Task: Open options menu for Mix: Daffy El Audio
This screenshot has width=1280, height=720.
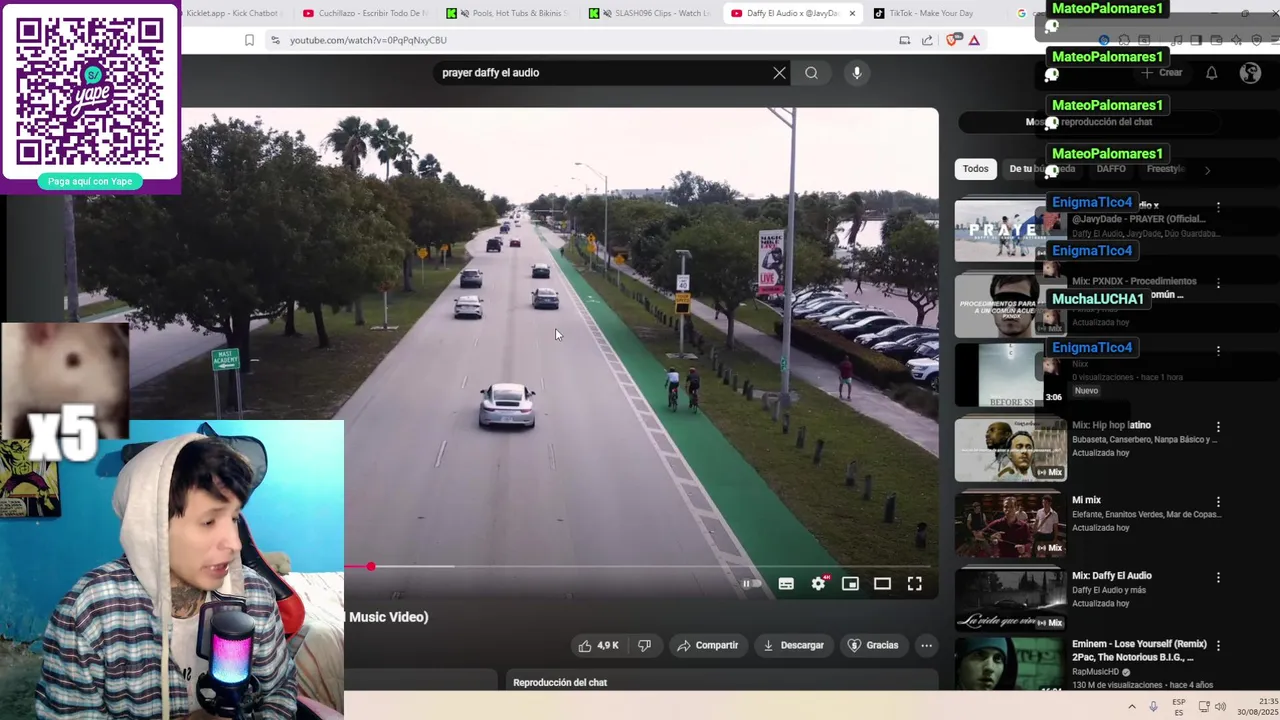Action: (1218, 578)
